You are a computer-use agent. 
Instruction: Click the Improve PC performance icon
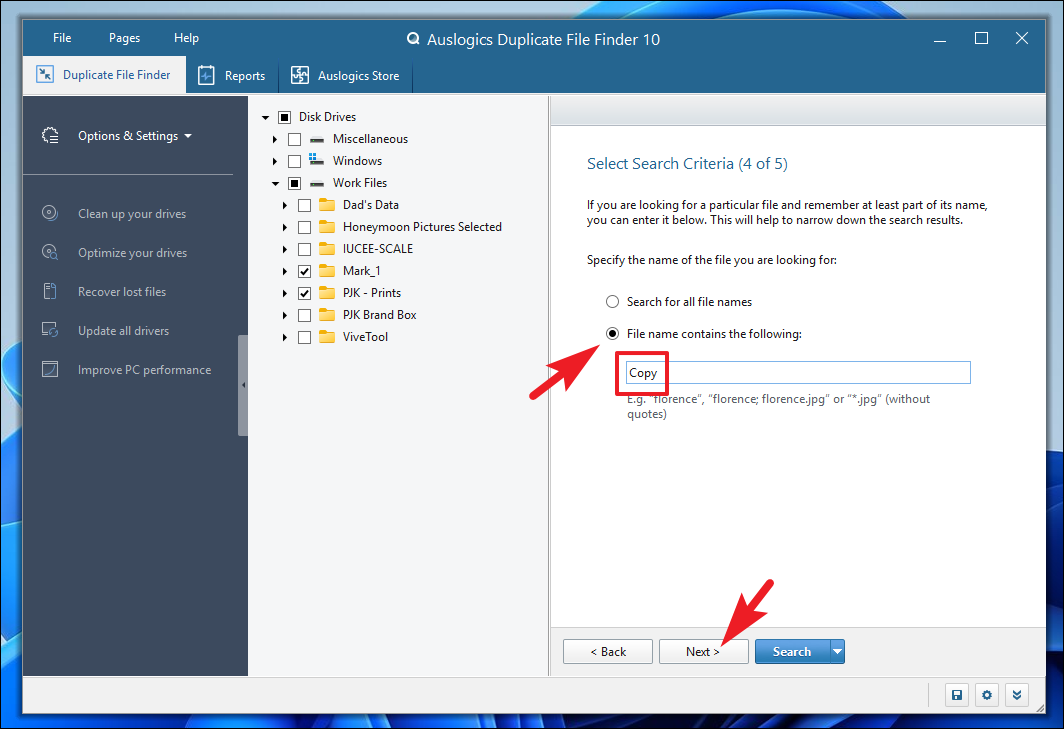(50, 369)
